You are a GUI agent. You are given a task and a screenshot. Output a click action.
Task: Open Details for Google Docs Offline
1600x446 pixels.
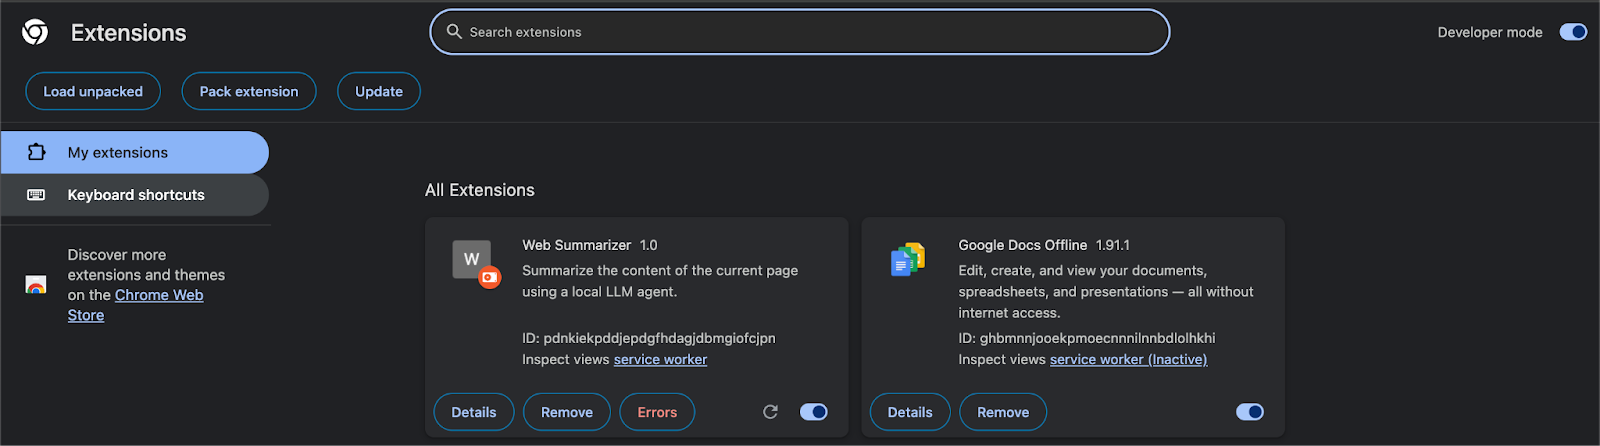coord(910,412)
